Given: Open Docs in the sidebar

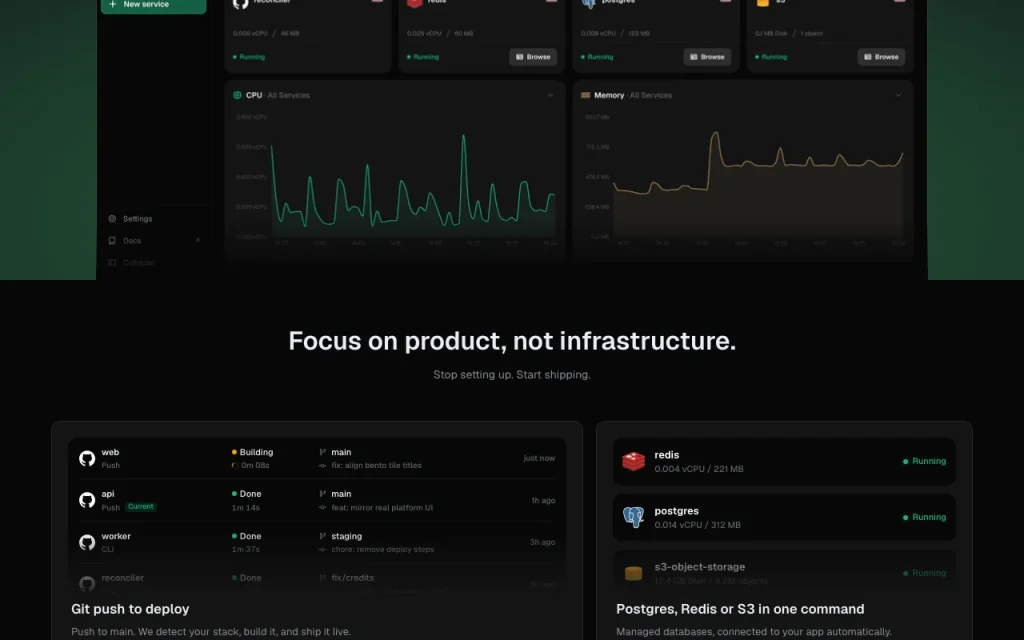Looking at the screenshot, I should (132, 240).
